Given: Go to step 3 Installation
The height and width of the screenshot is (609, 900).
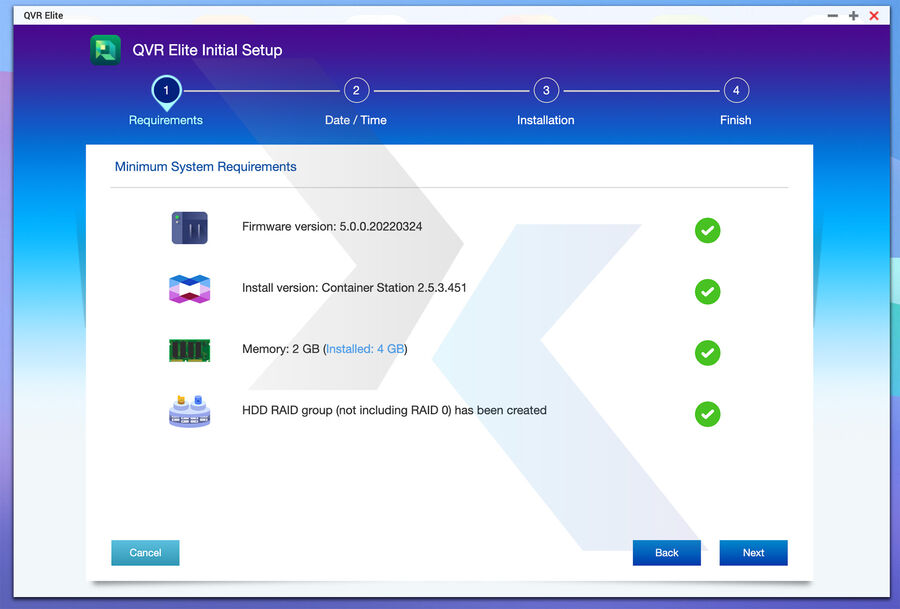Looking at the screenshot, I should [x=546, y=91].
